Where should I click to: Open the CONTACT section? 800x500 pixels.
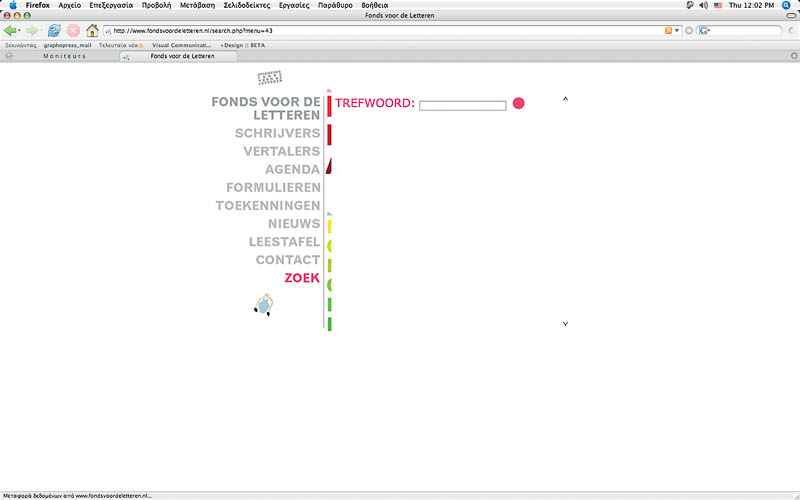[288, 260]
